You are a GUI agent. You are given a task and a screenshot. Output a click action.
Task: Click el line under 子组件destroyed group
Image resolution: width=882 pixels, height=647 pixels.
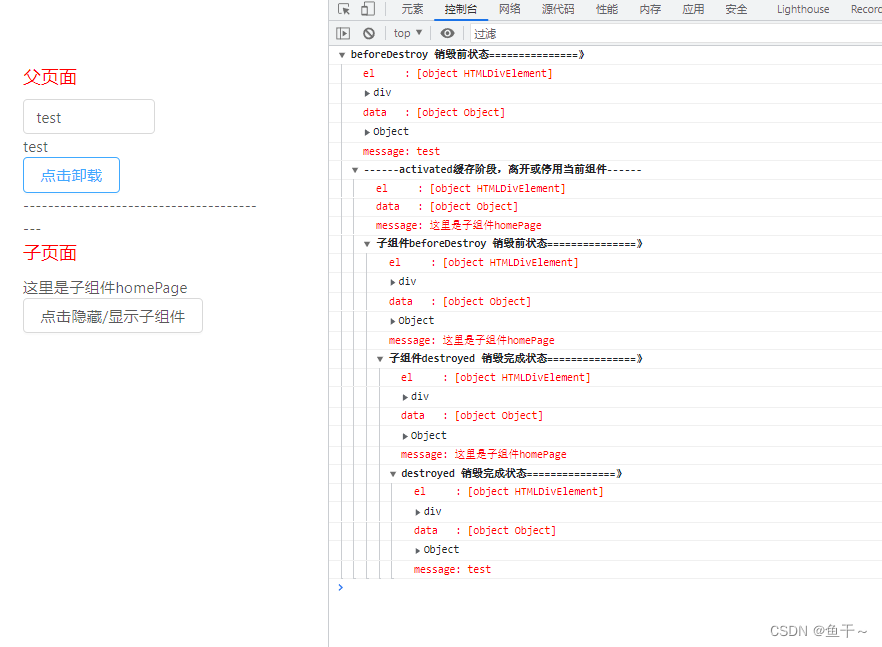click(x=496, y=378)
